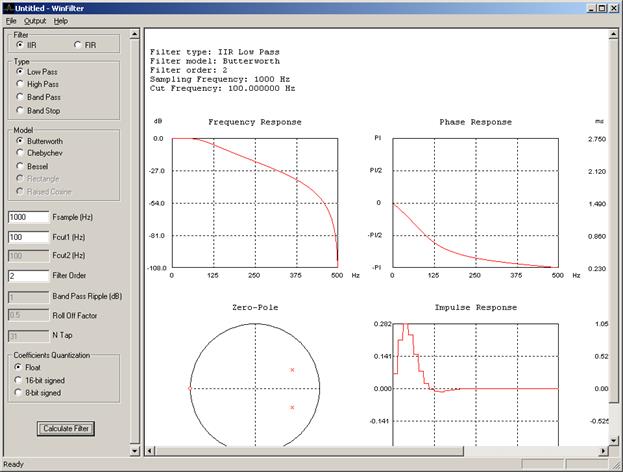623x472 pixels.
Task: Select Band Stop filter type
Action: 19,109
